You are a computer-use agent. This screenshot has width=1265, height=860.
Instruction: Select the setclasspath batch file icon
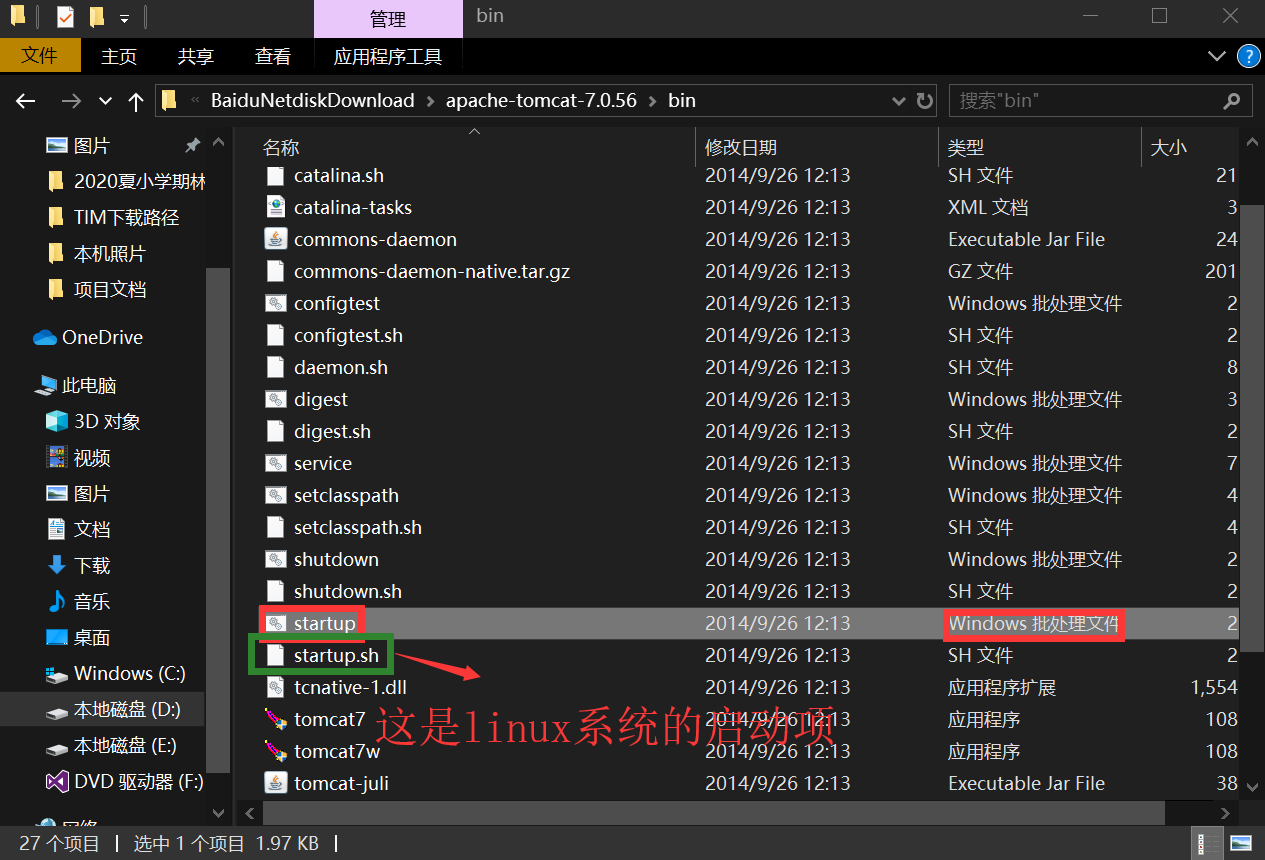pos(276,496)
